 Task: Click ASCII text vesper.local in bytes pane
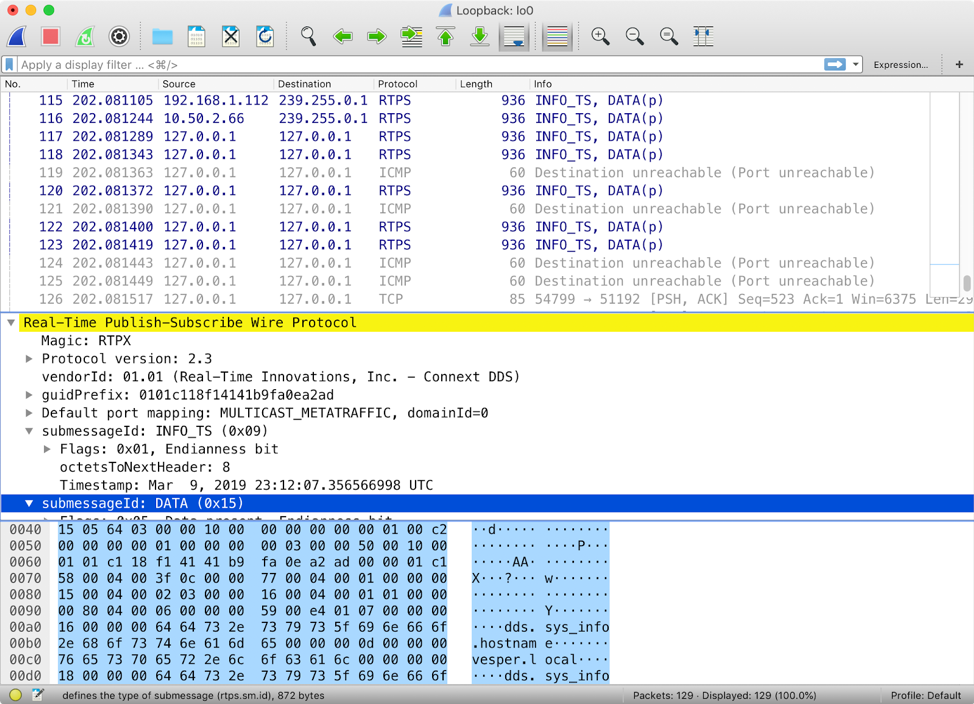pyautogui.click(x=525, y=660)
